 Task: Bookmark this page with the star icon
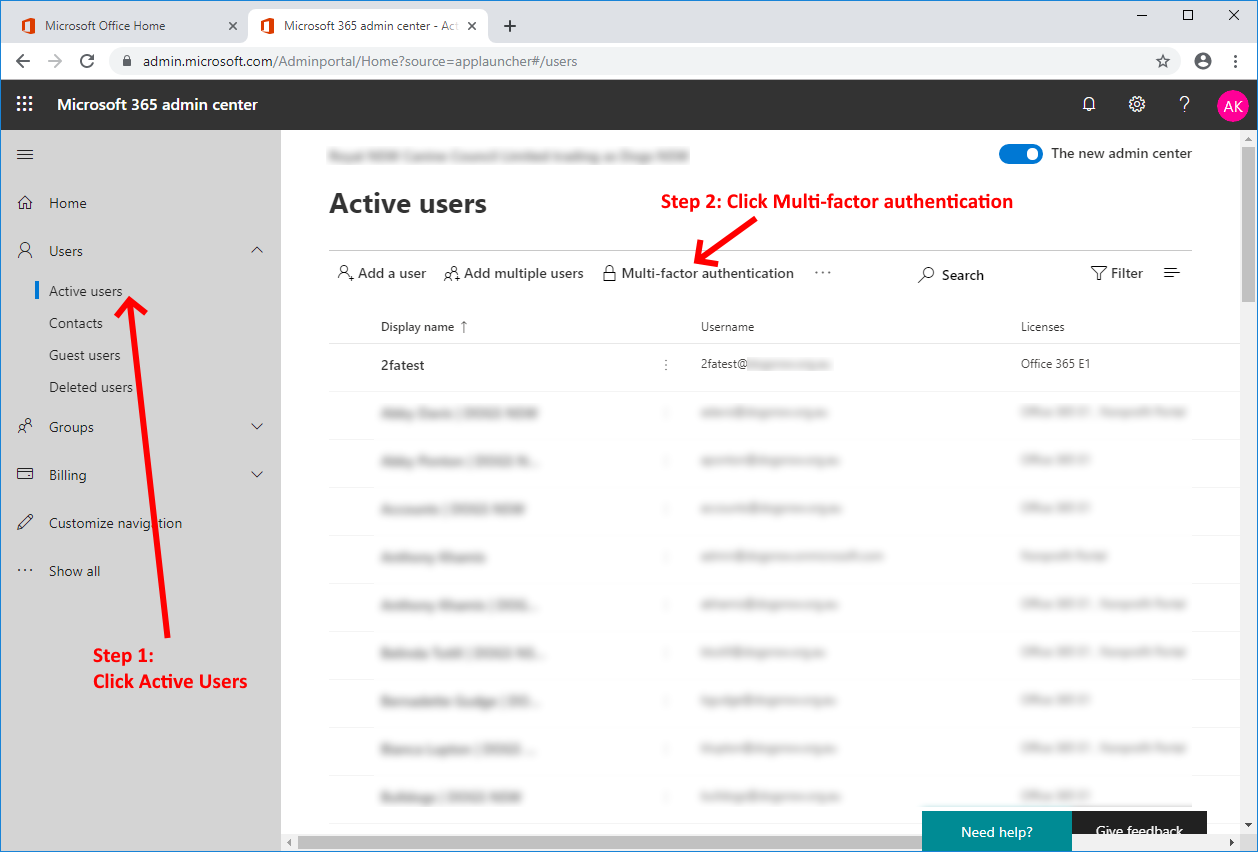pyautogui.click(x=1163, y=61)
